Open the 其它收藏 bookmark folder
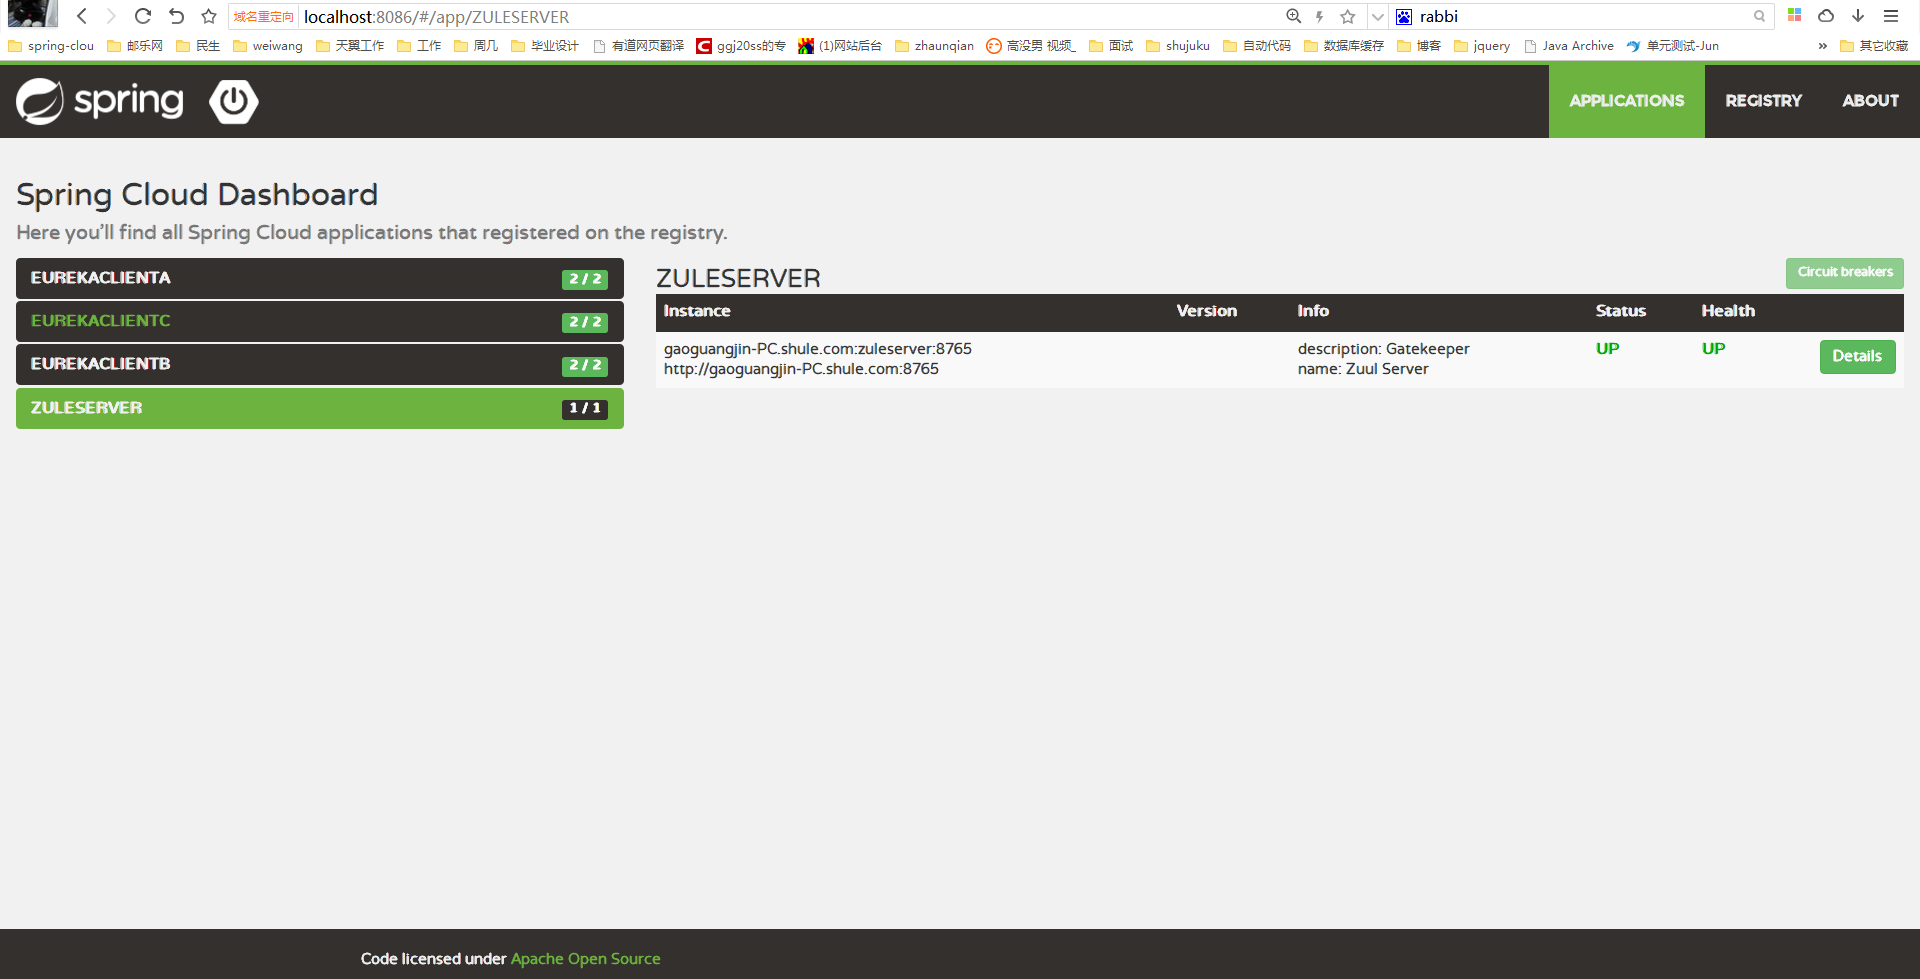 click(x=1874, y=46)
